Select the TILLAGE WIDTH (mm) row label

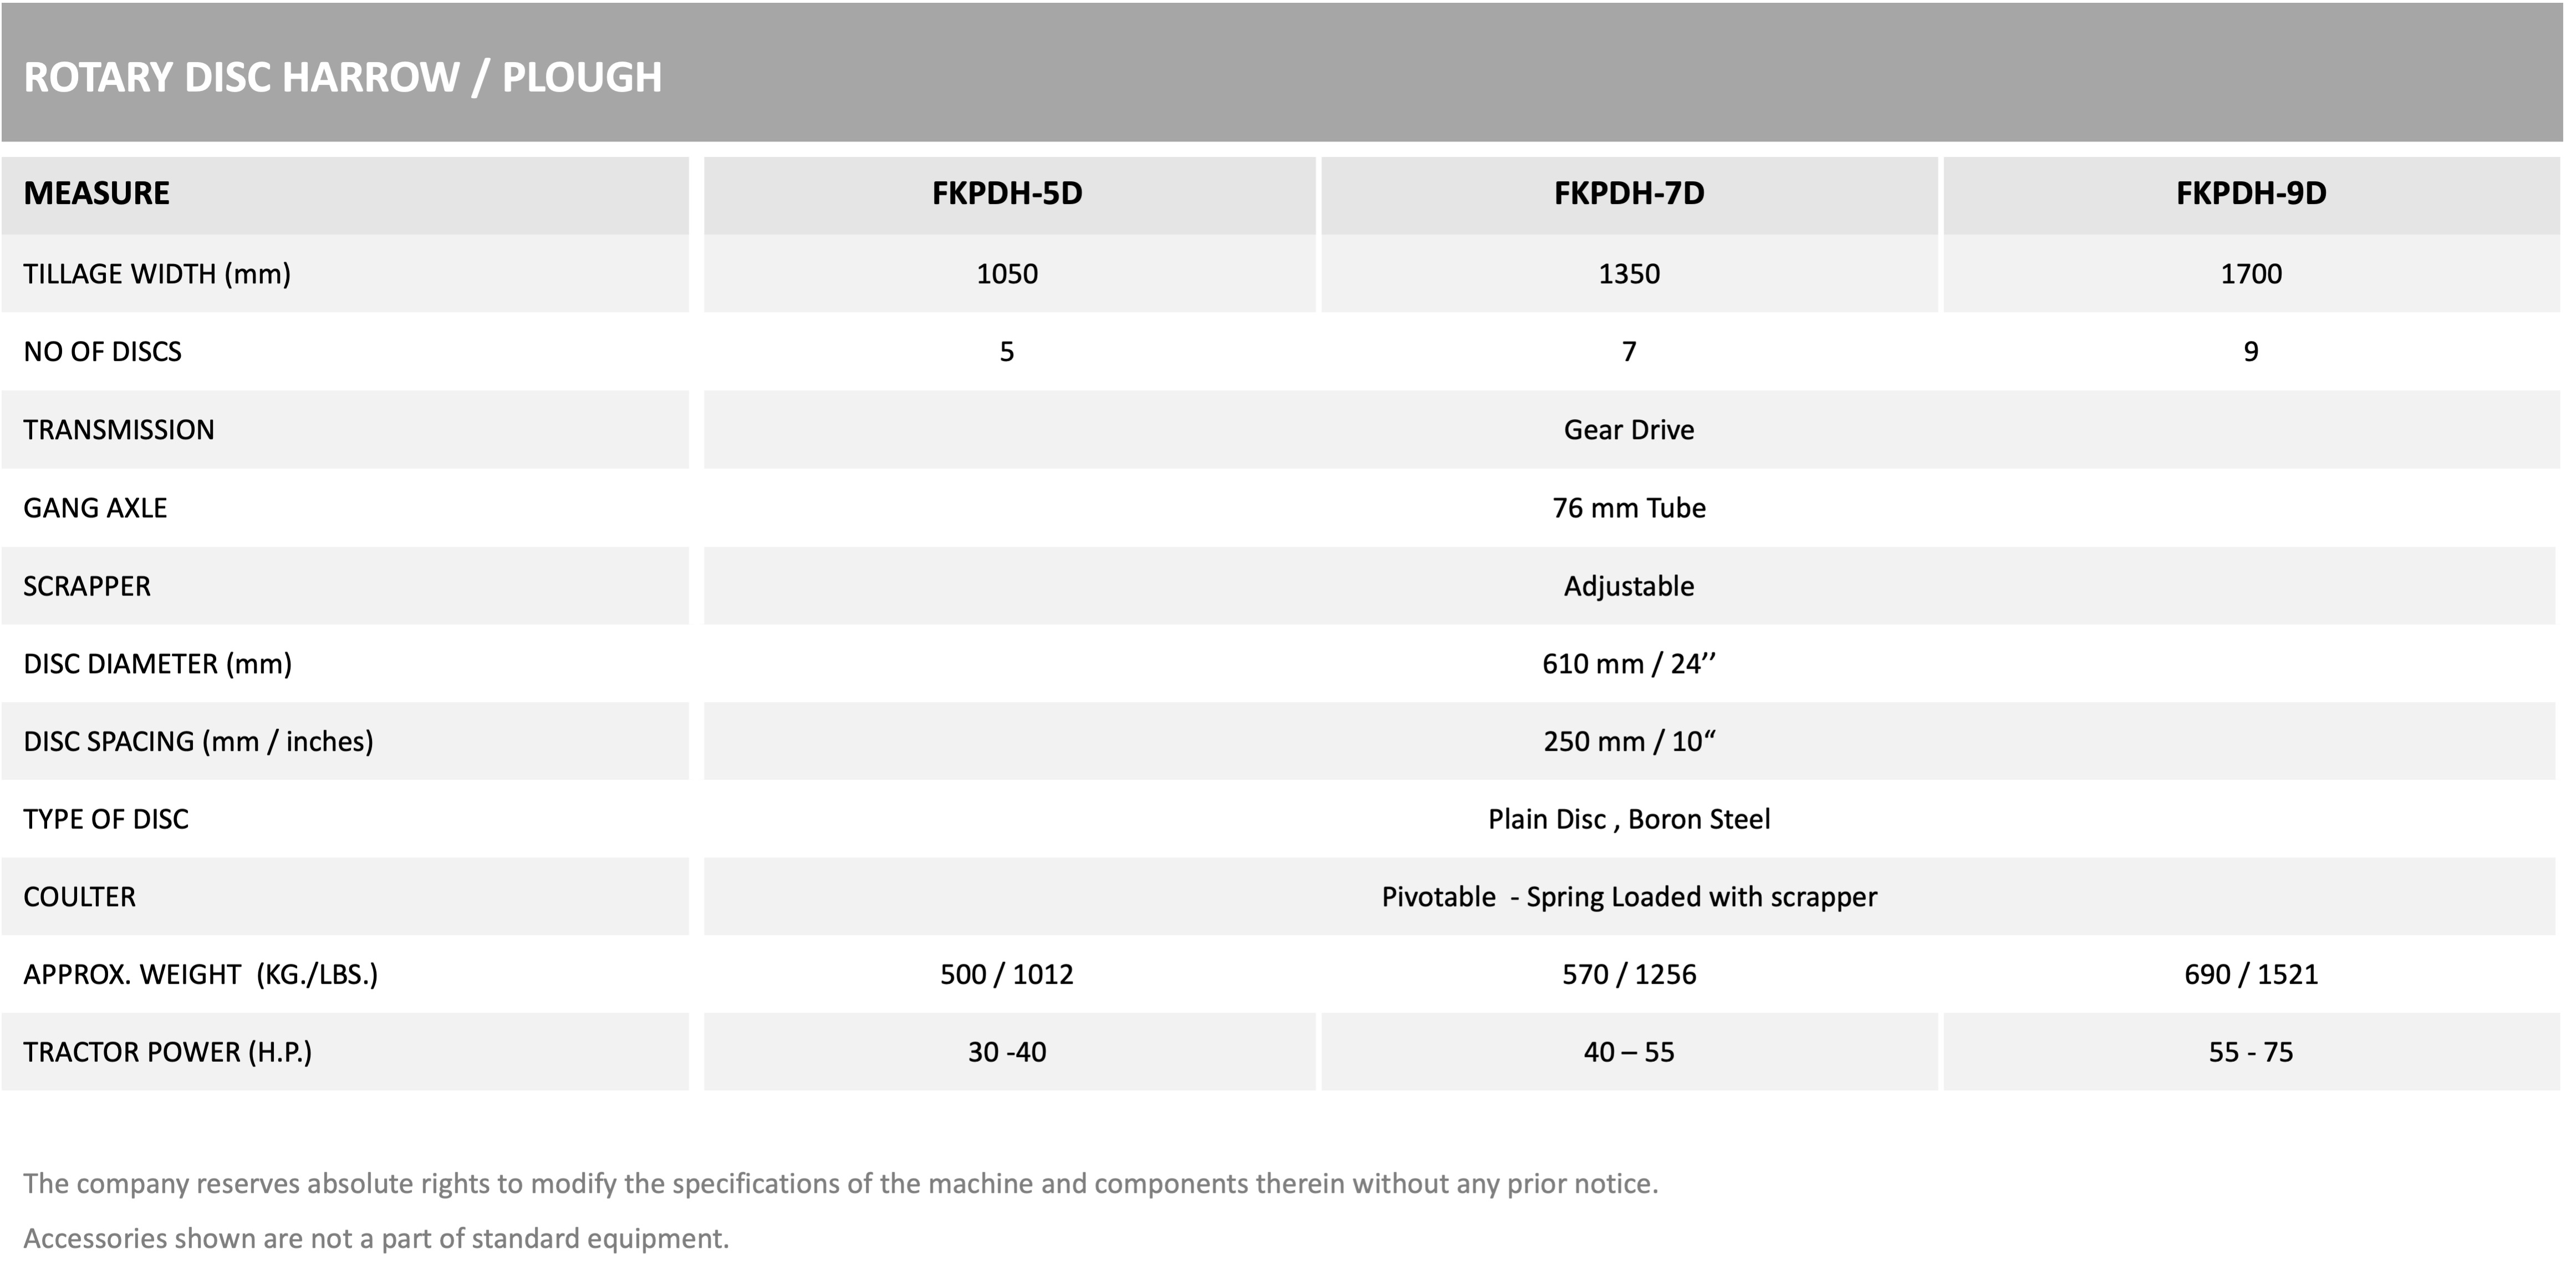click(157, 274)
